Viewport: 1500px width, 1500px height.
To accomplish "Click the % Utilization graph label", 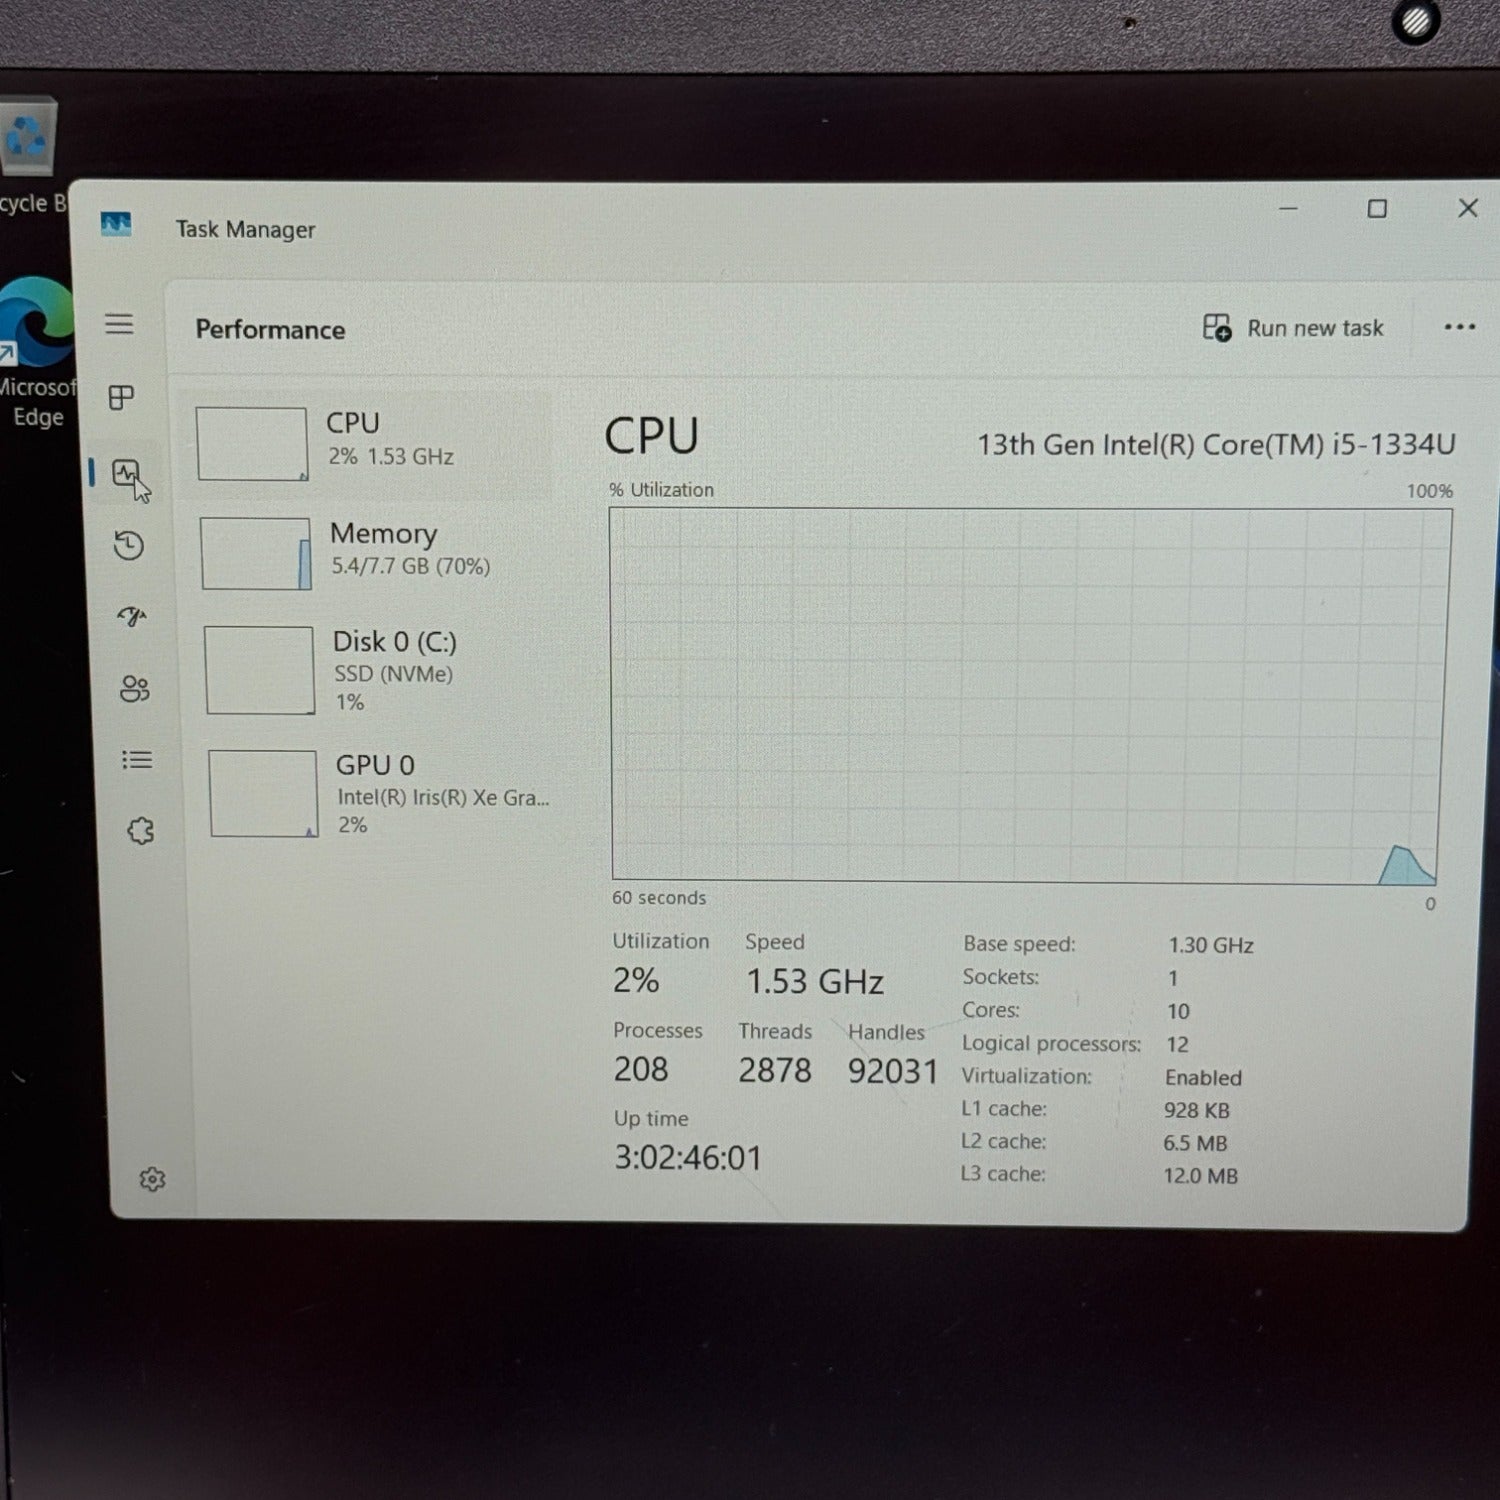I will point(662,490).
